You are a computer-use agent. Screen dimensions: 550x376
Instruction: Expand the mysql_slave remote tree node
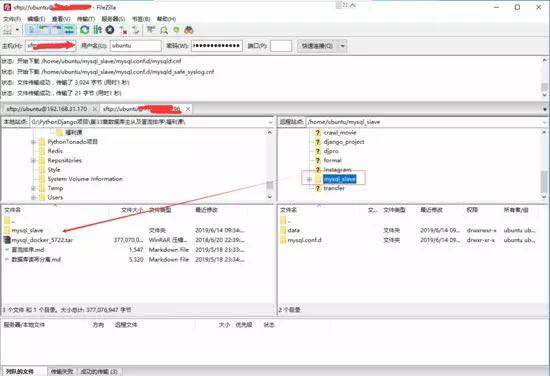[x=309, y=179]
